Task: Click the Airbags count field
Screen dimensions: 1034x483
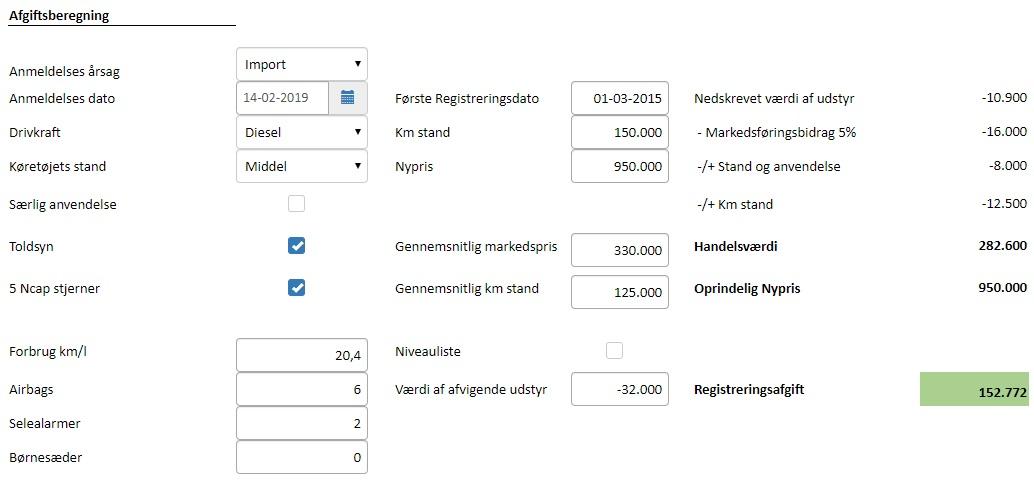Action: coord(302,389)
